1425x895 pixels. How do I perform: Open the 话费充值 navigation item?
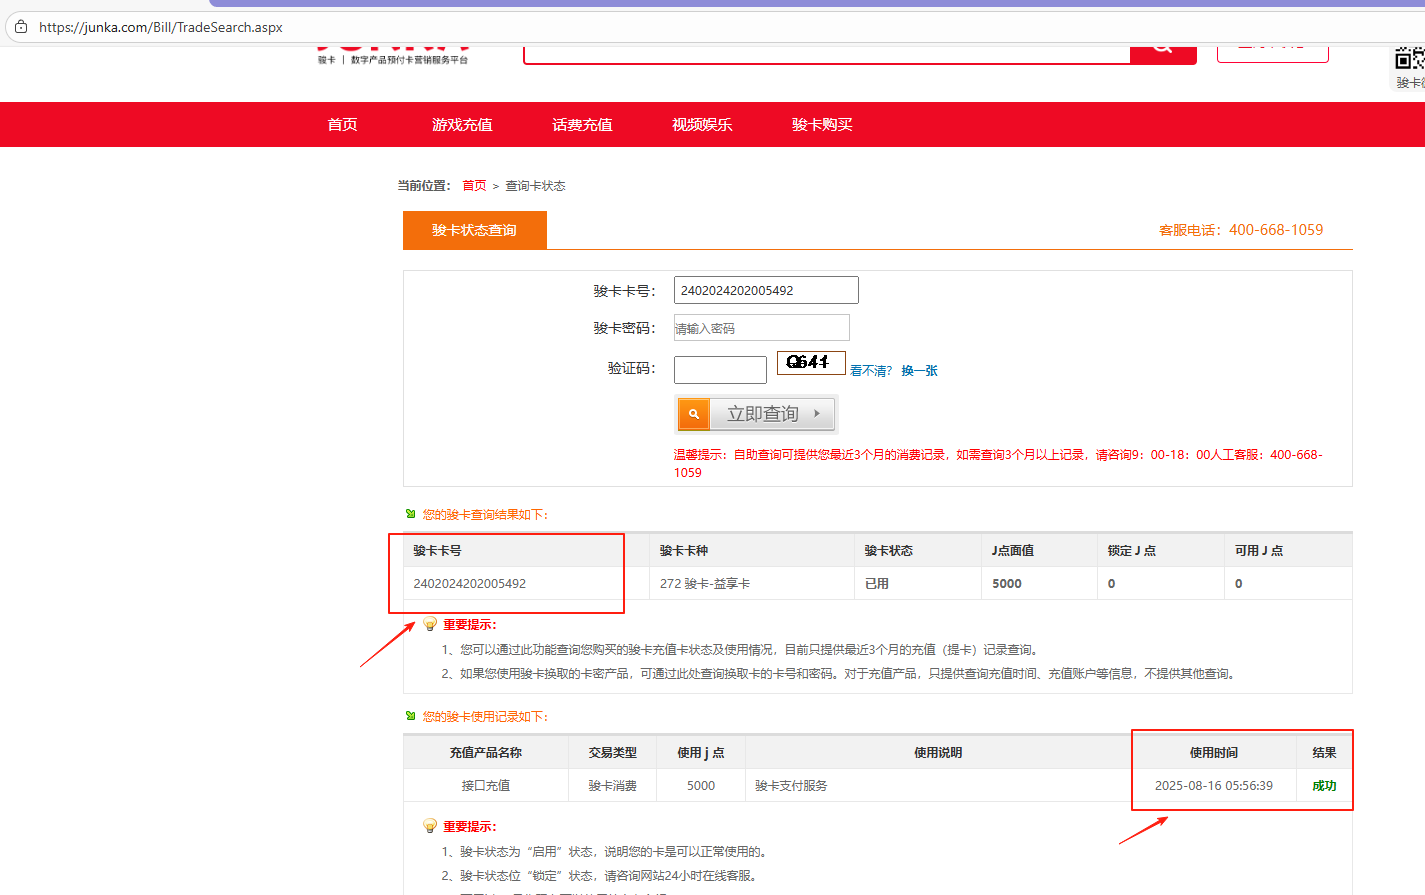(x=582, y=124)
